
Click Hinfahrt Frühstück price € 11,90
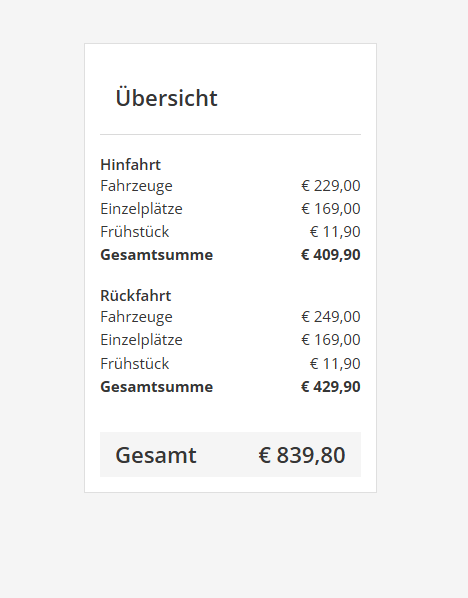[x=335, y=231]
